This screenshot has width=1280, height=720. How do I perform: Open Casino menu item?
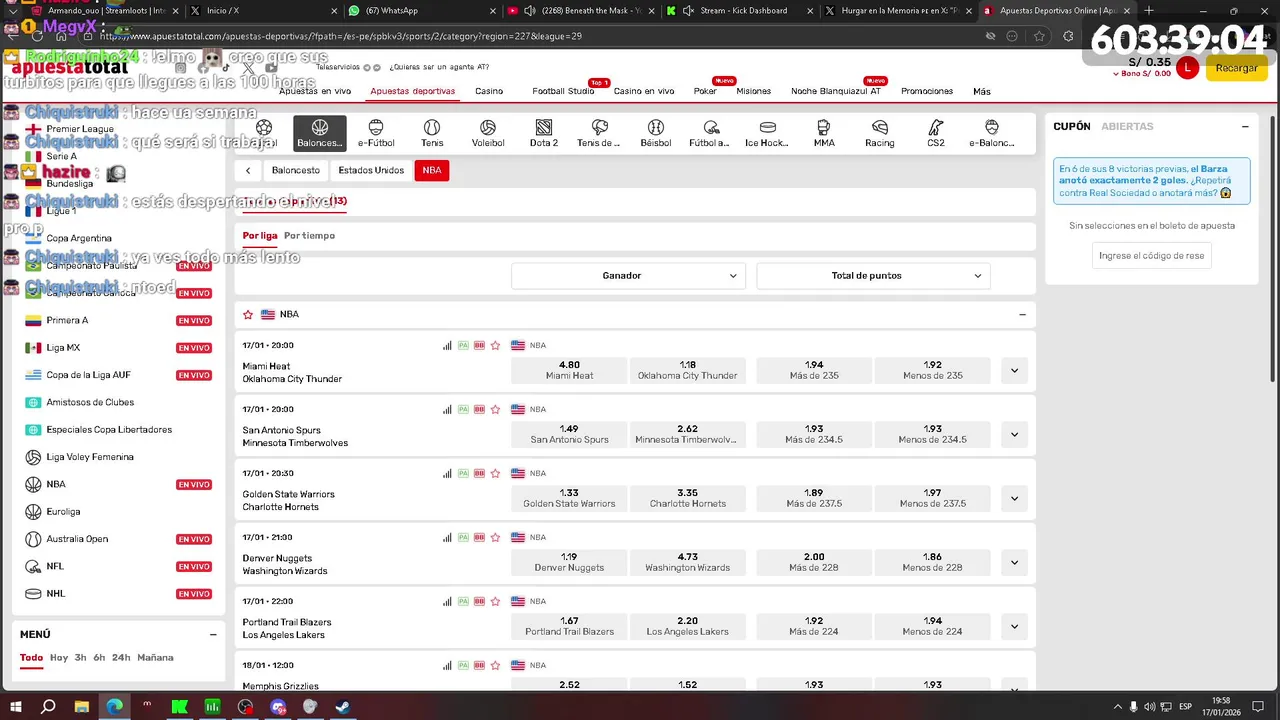click(x=489, y=91)
